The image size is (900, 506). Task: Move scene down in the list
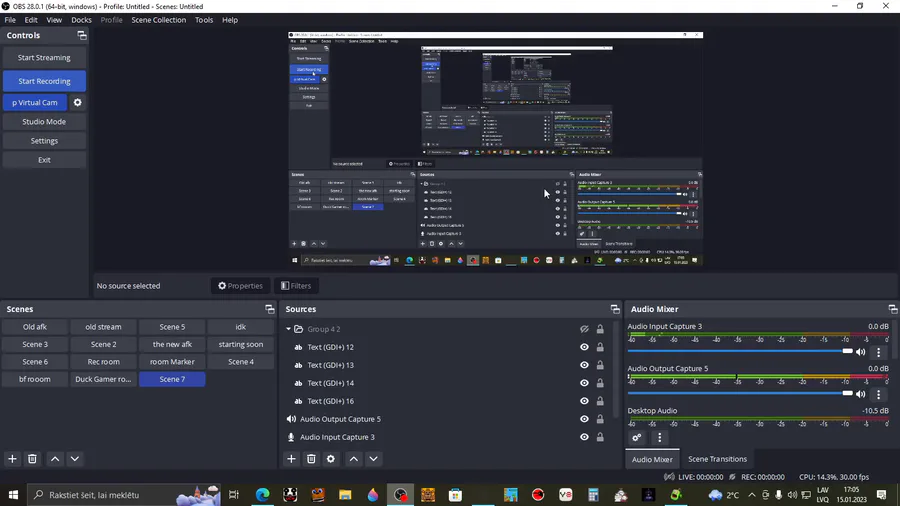(x=75, y=459)
